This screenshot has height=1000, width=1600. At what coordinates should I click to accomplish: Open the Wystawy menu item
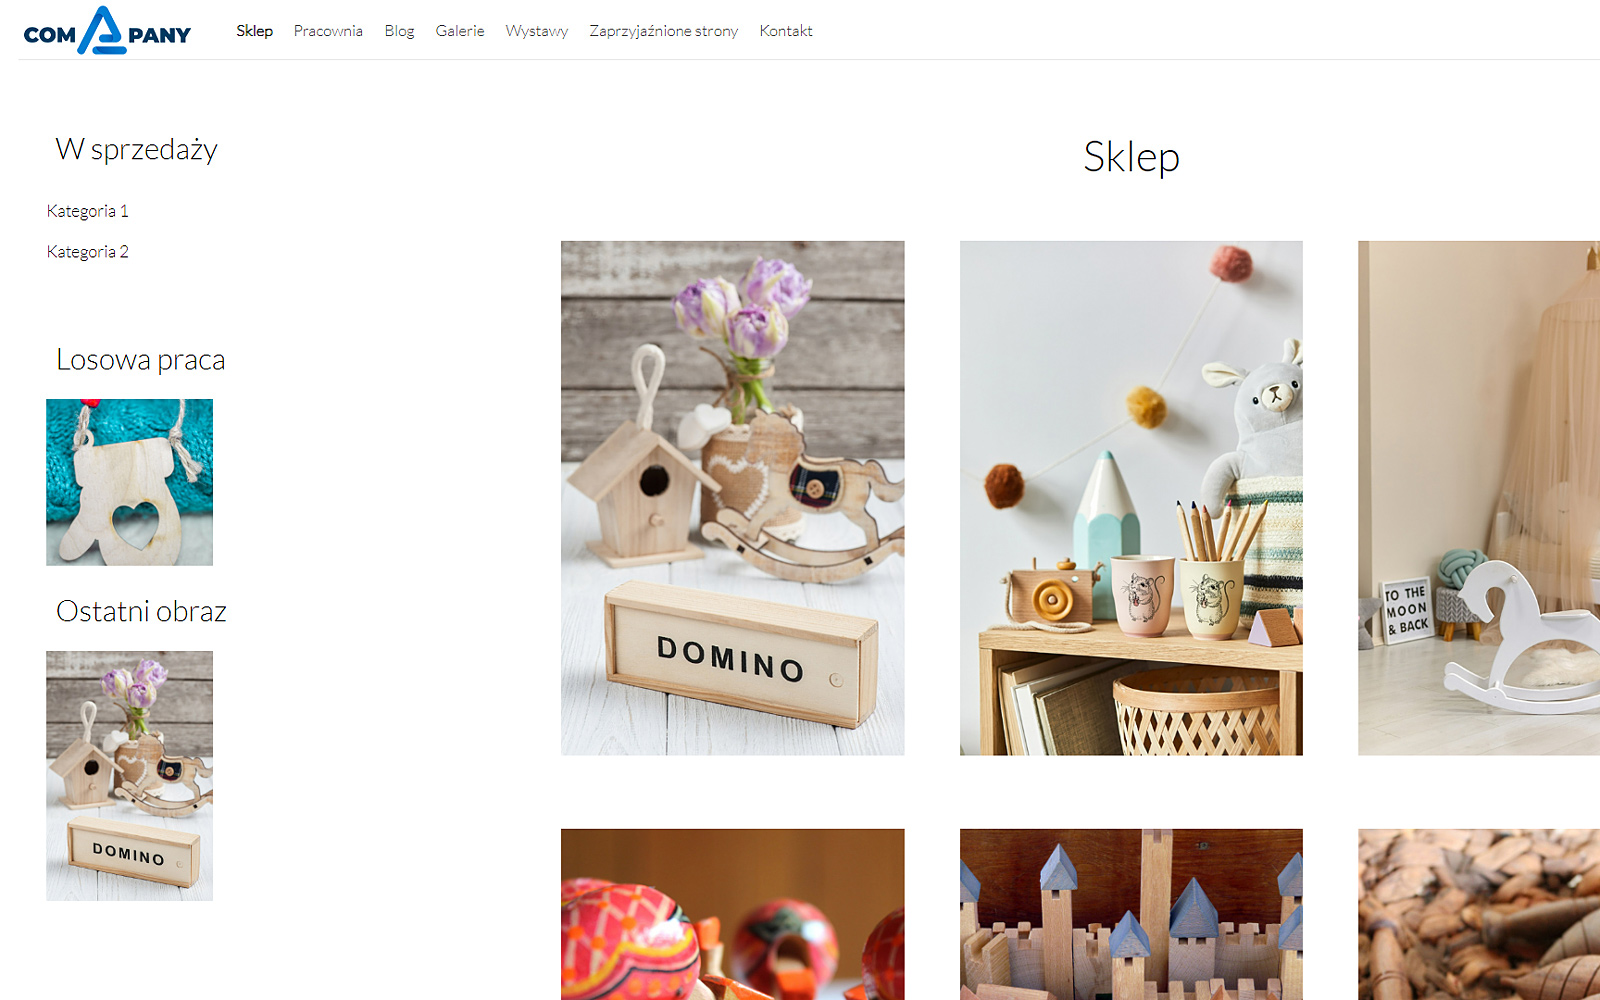(x=537, y=31)
